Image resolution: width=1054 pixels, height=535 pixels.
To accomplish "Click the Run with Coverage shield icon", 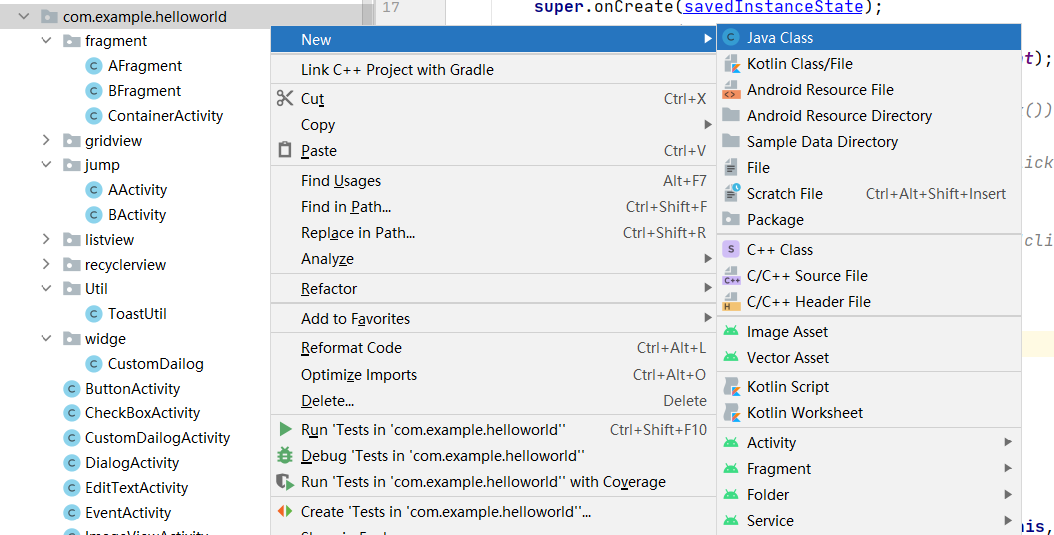I will point(284,482).
